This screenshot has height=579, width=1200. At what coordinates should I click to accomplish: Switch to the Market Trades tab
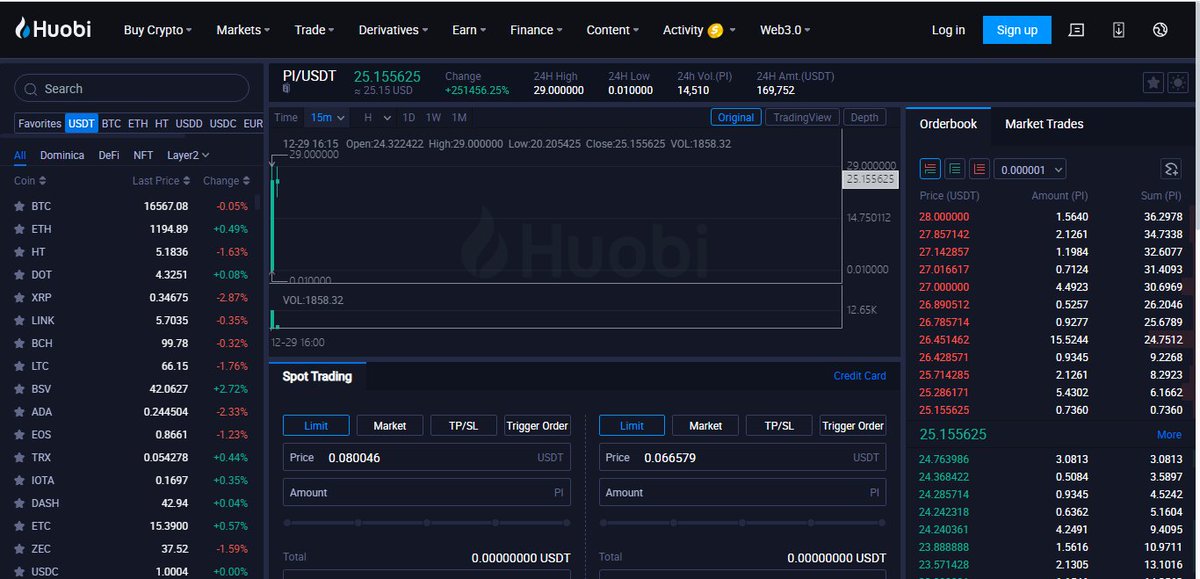(1044, 124)
